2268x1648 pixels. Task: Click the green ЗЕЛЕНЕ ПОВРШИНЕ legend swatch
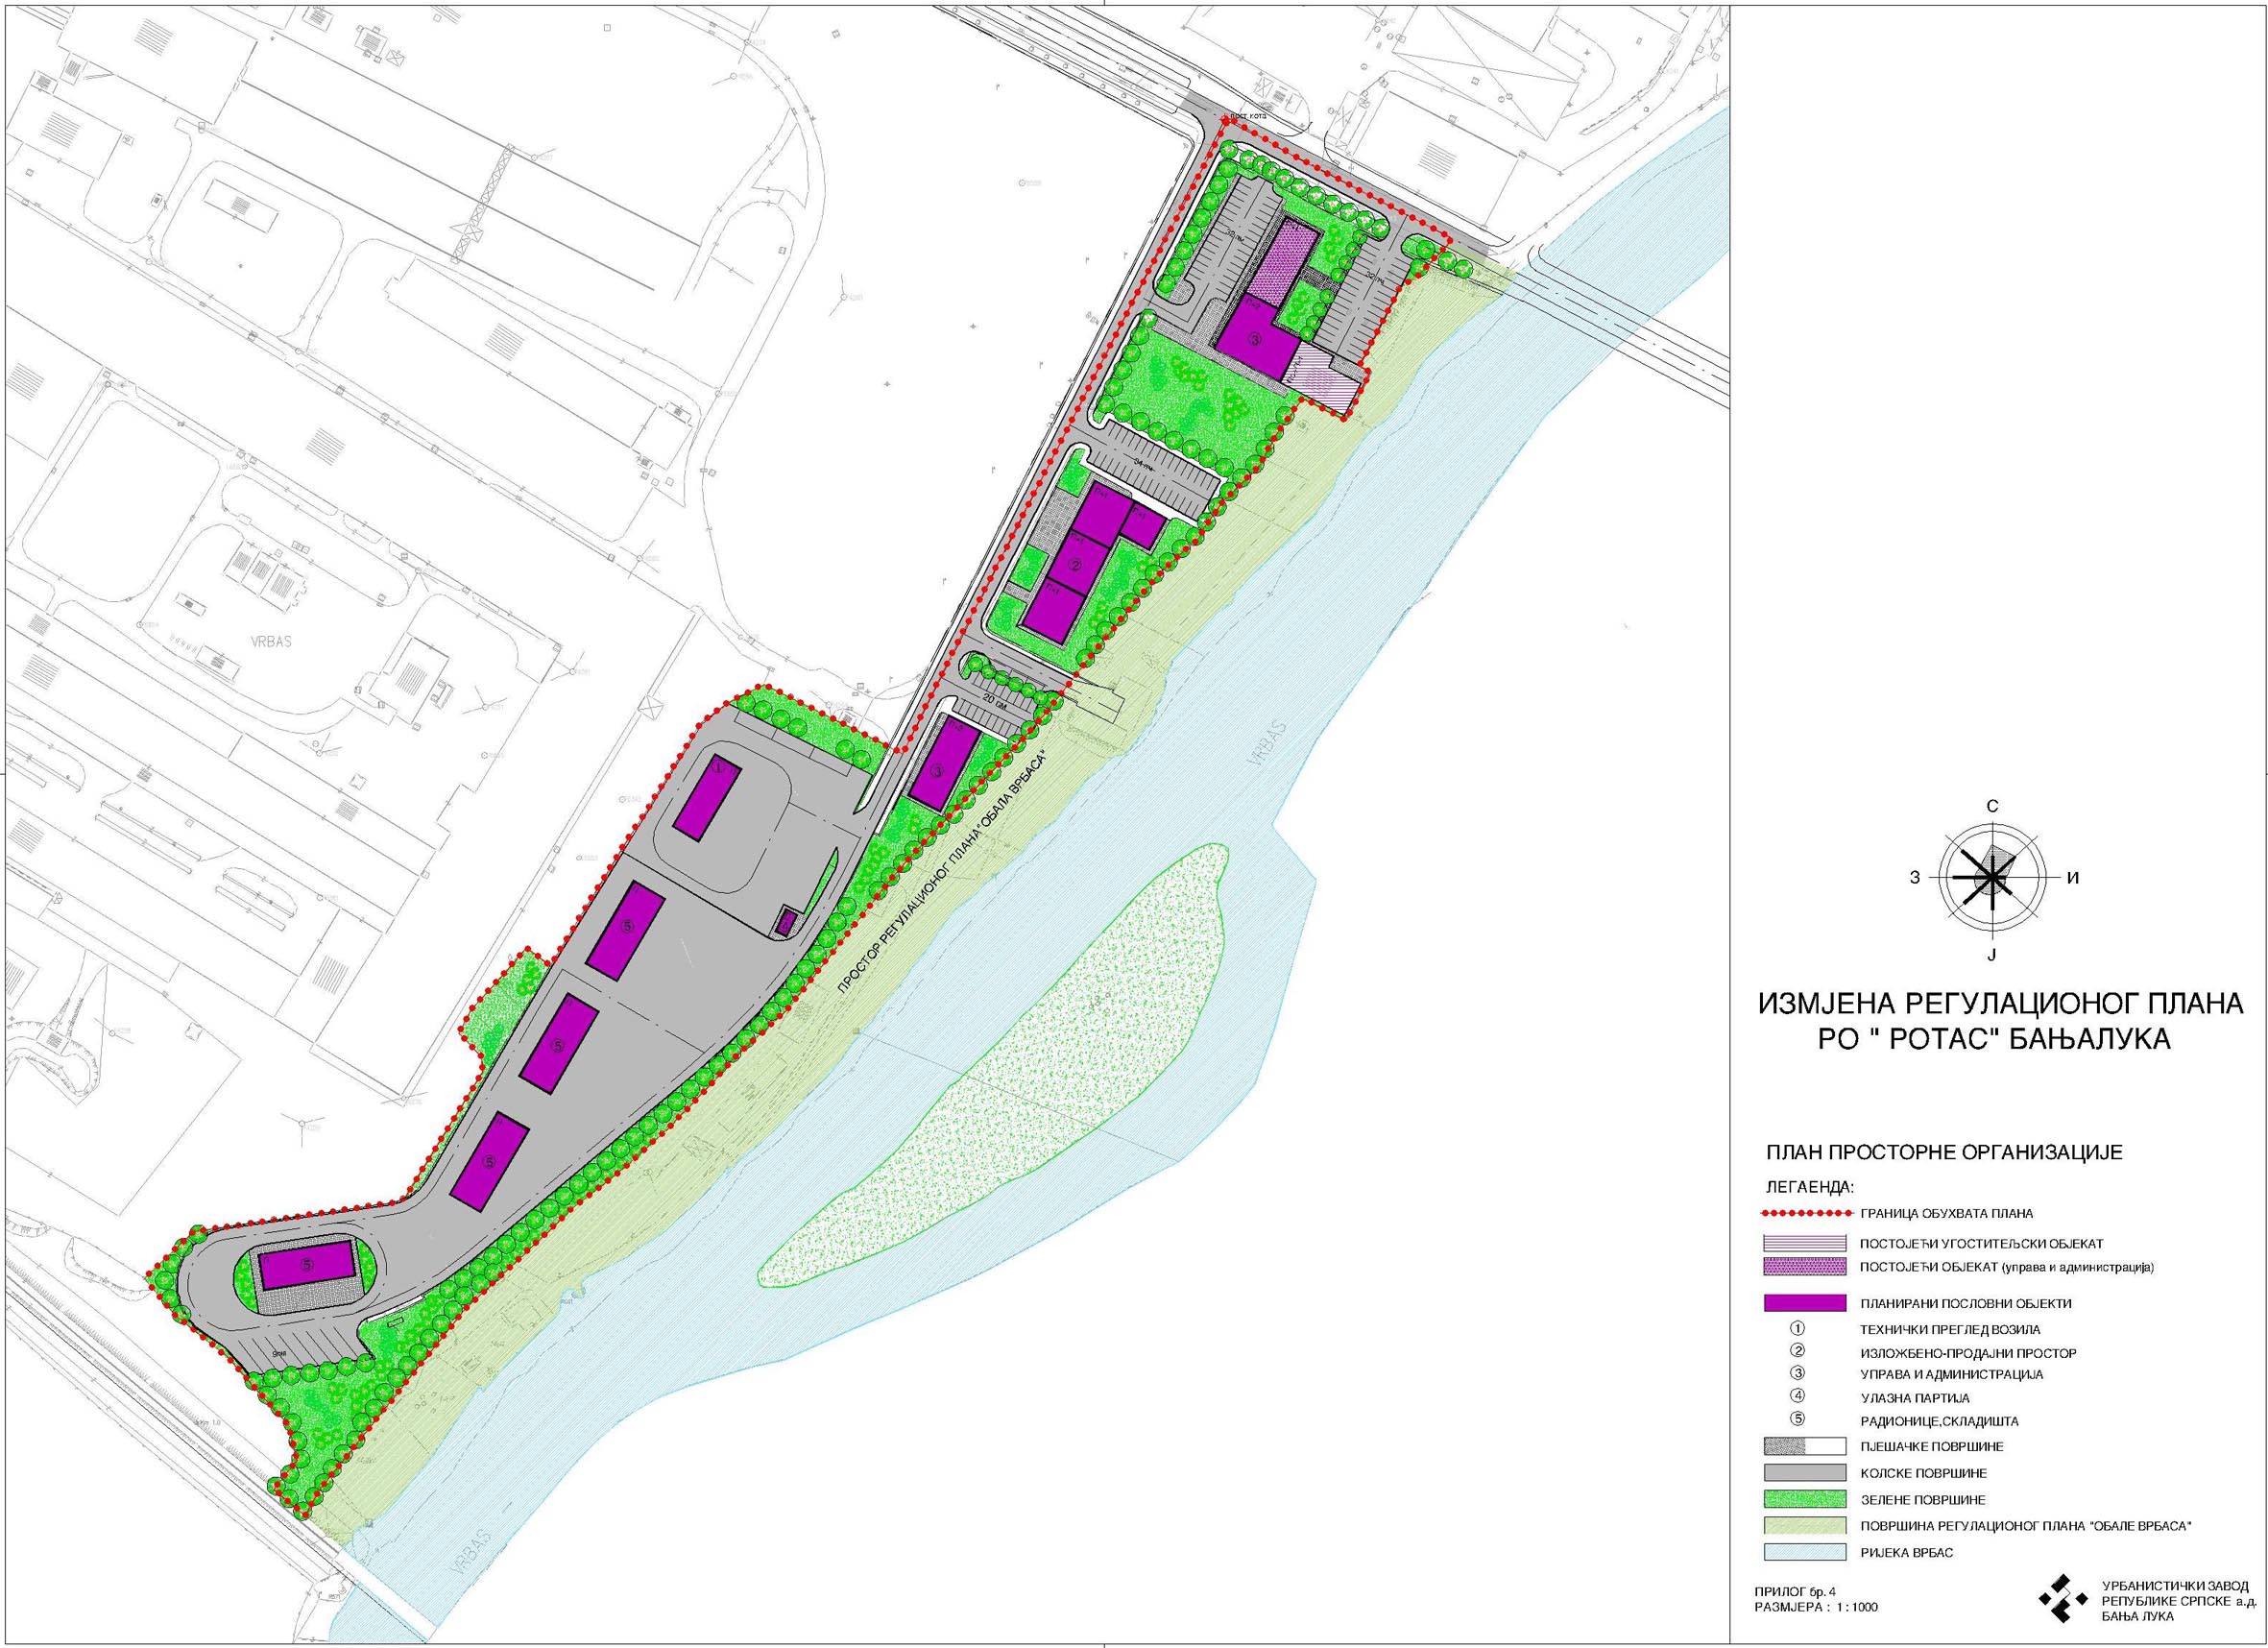click(1803, 1499)
